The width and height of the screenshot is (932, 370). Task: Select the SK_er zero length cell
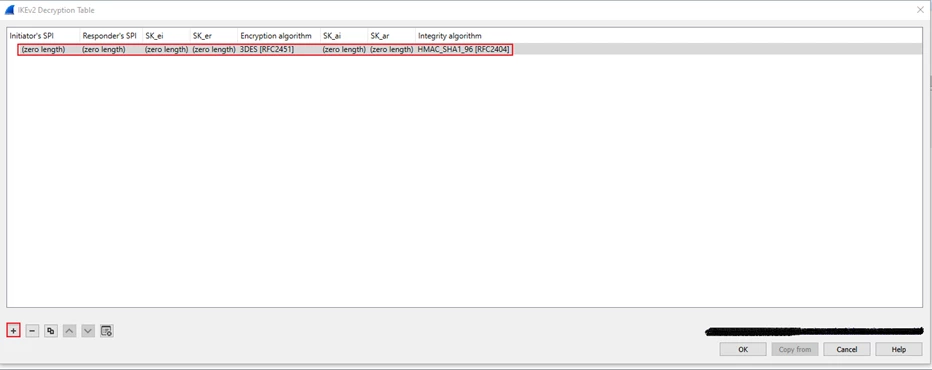(x=213, y=49)
